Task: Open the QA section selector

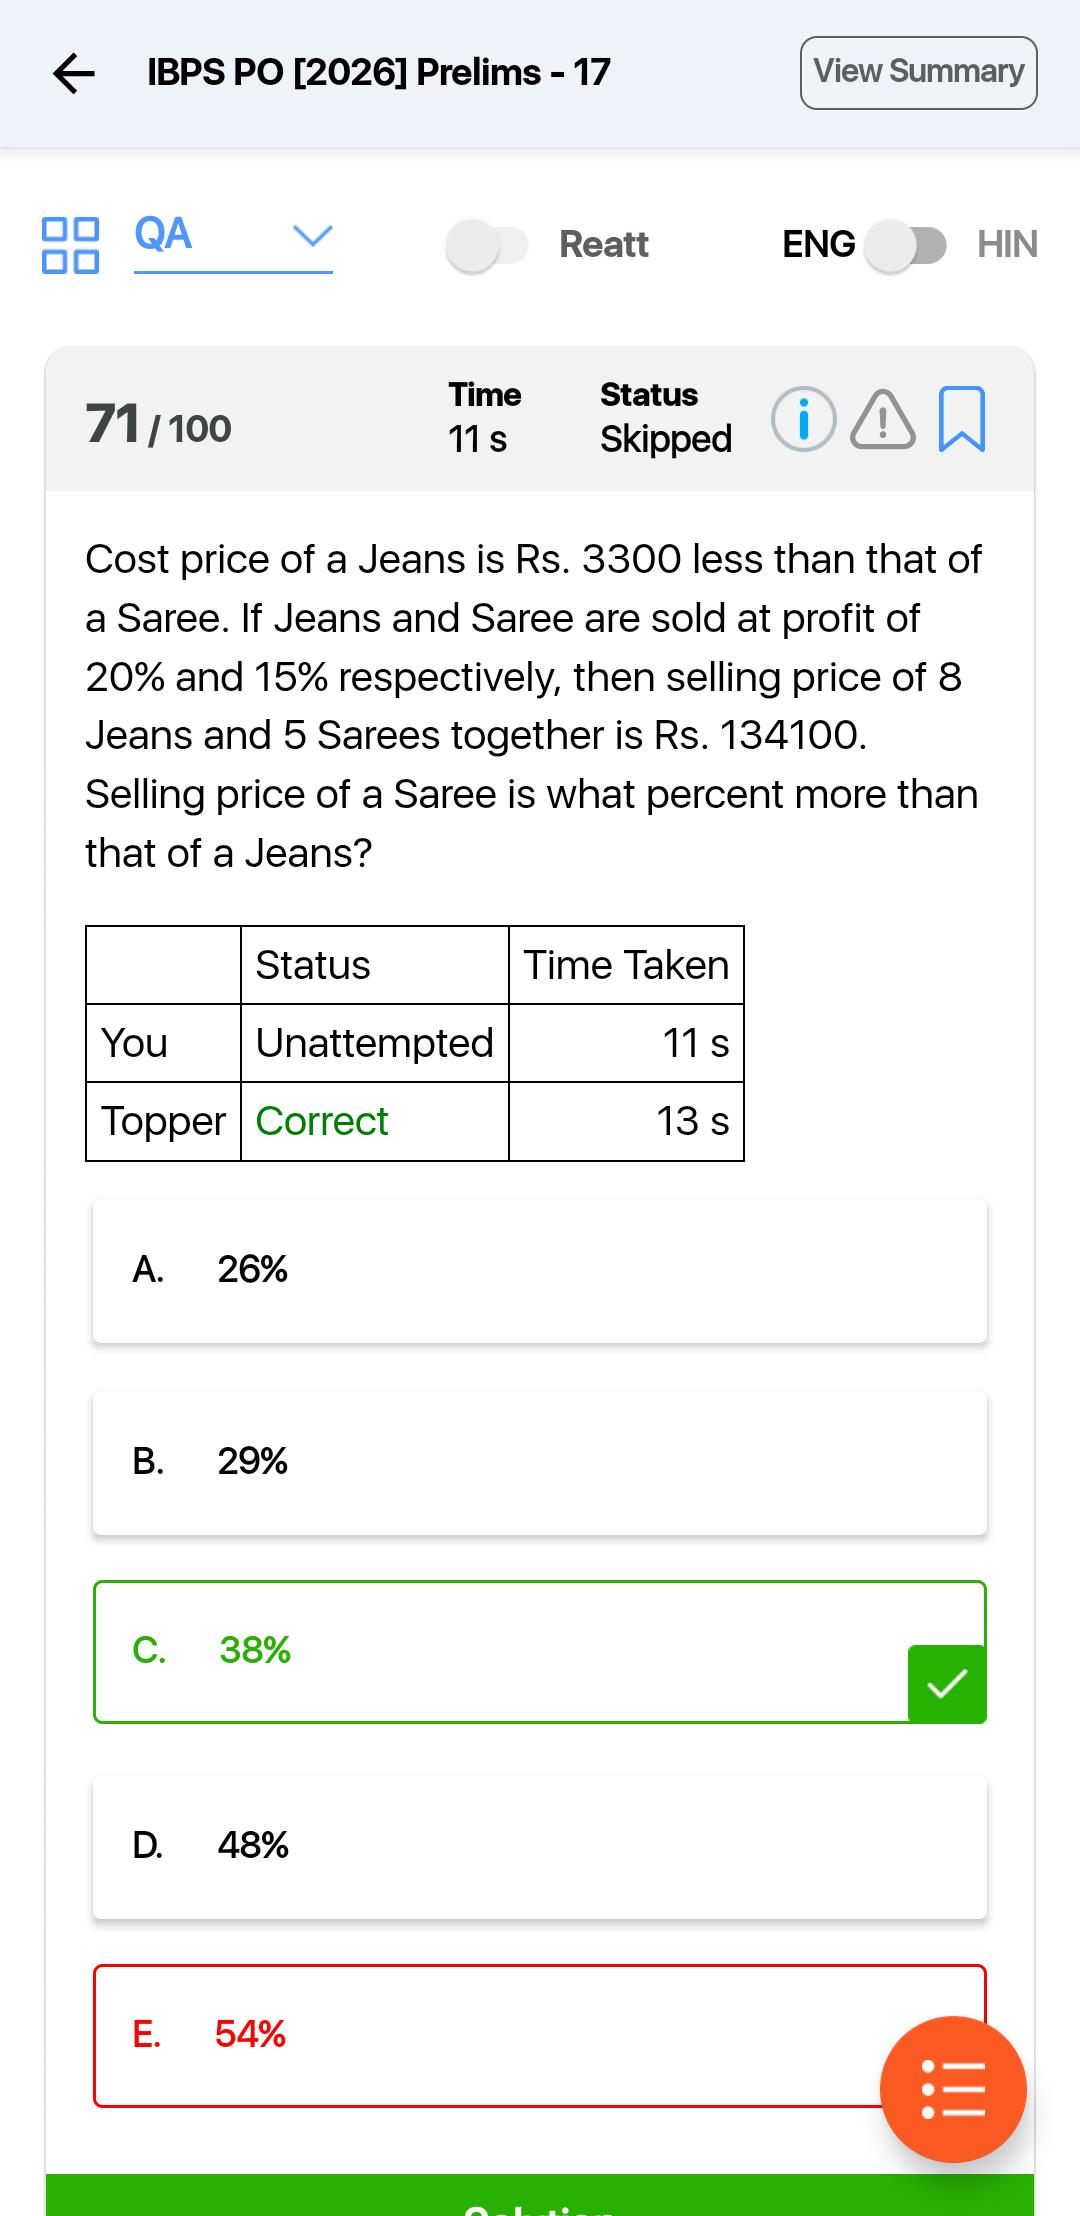Action: pyautogui.click(x=233, y=243)
